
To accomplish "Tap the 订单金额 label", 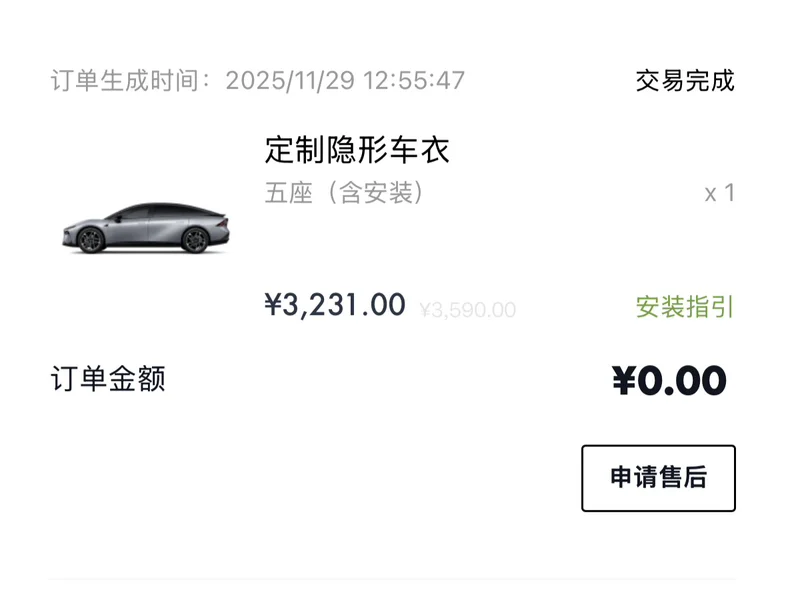I will click(x=108, y=379).
